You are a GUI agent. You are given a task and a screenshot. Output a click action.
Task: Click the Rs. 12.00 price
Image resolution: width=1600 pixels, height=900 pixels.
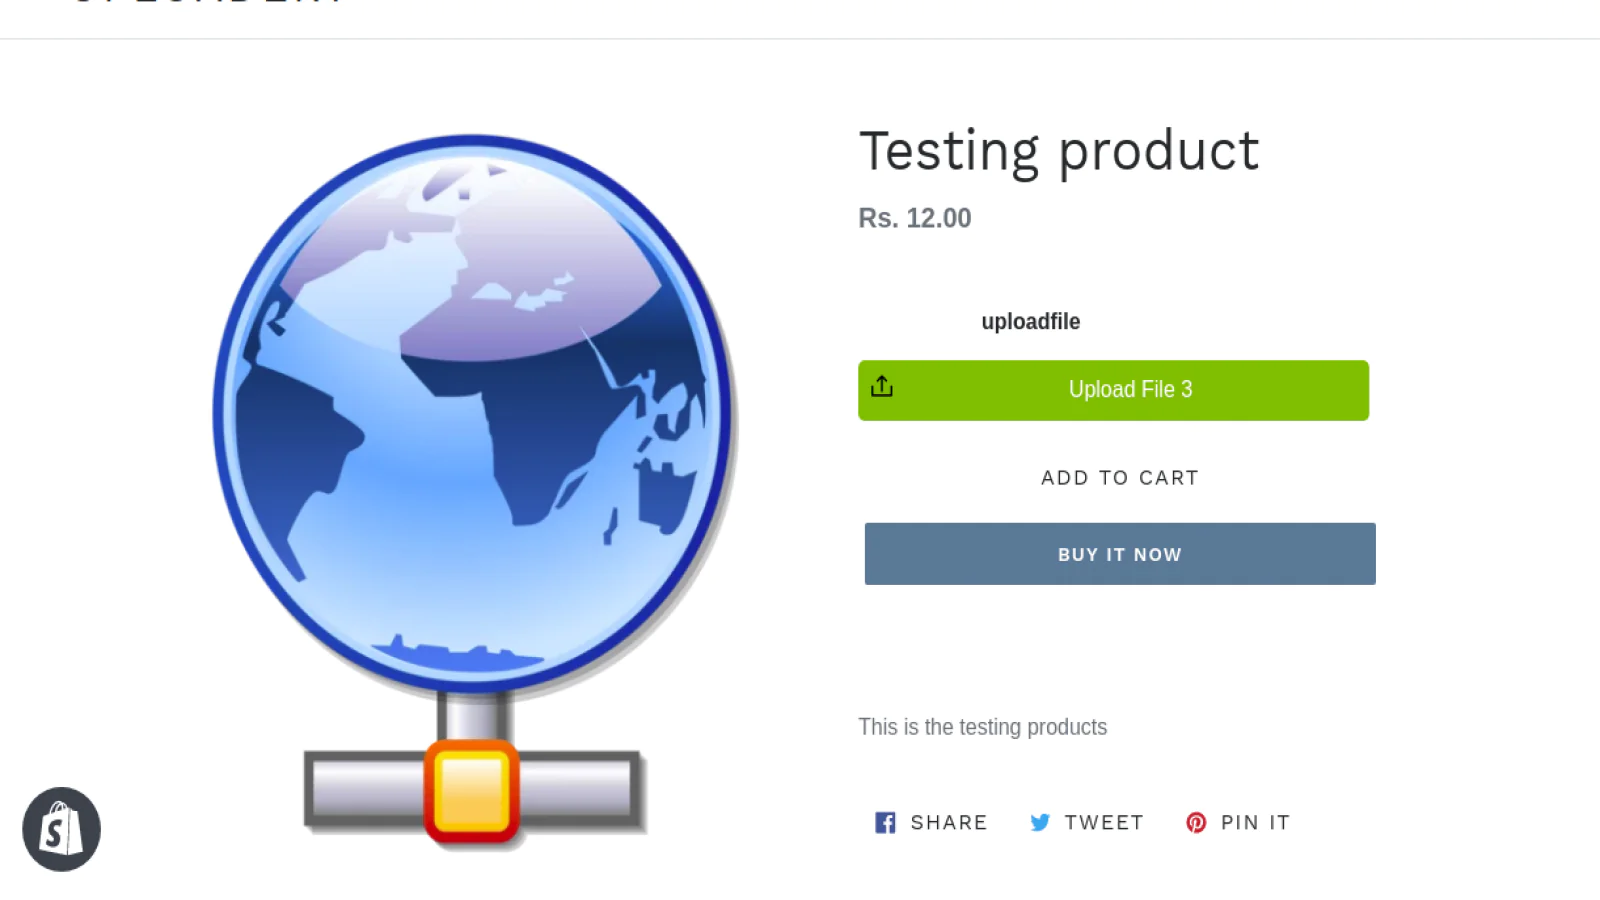point(915,218)
